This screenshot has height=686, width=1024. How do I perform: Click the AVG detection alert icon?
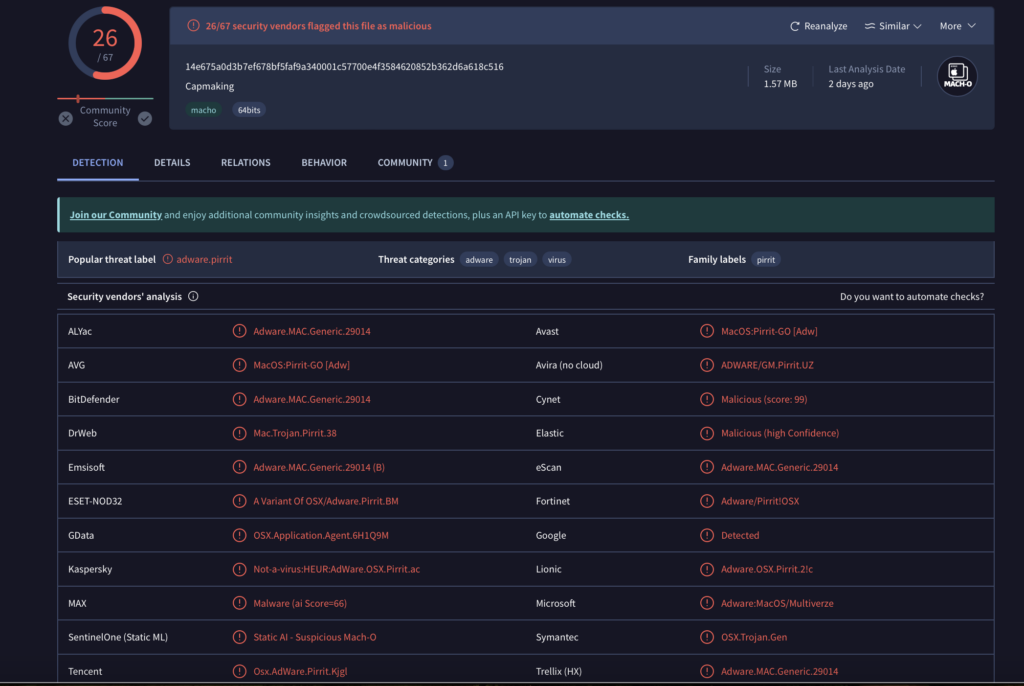tap(239, 365)
